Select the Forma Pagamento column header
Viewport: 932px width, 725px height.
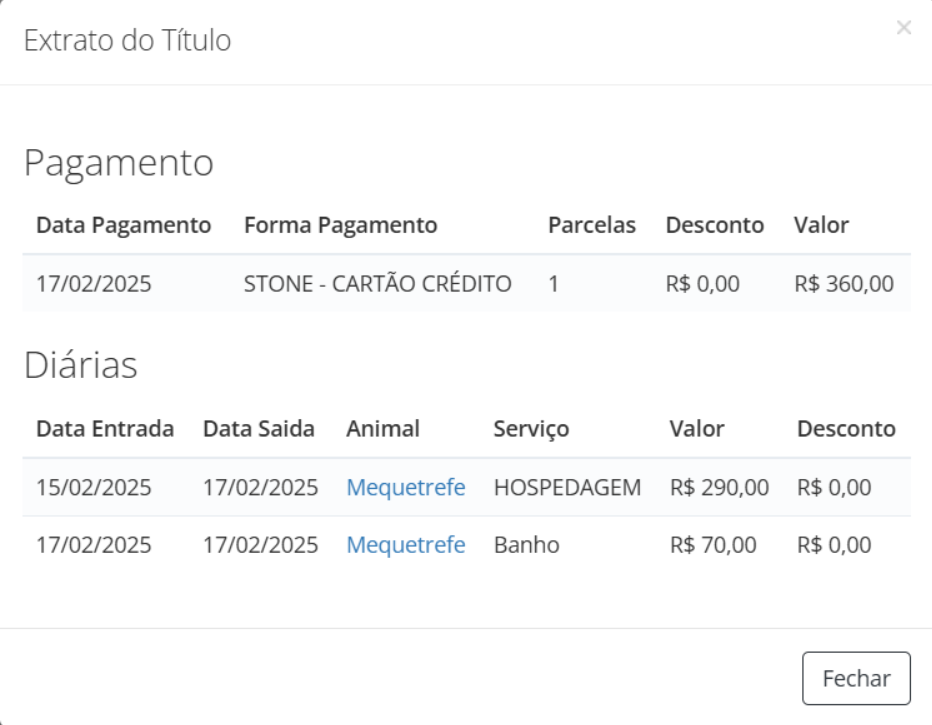tap(341, 225)
